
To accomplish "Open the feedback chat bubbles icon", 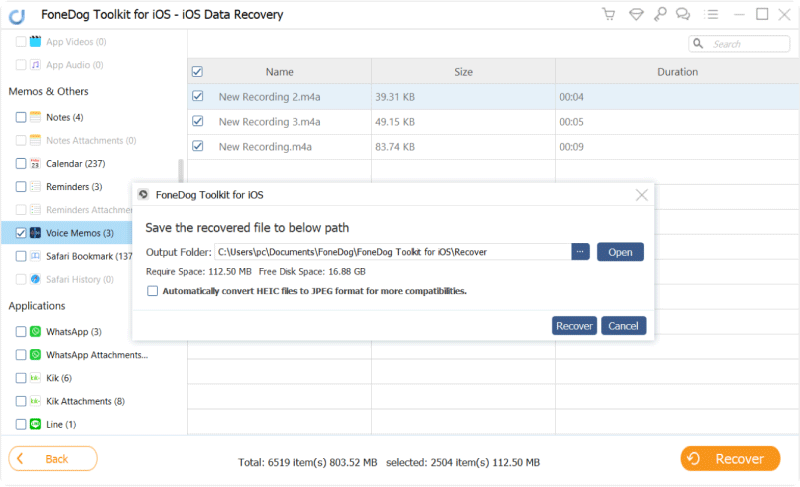I will point(683,14).
